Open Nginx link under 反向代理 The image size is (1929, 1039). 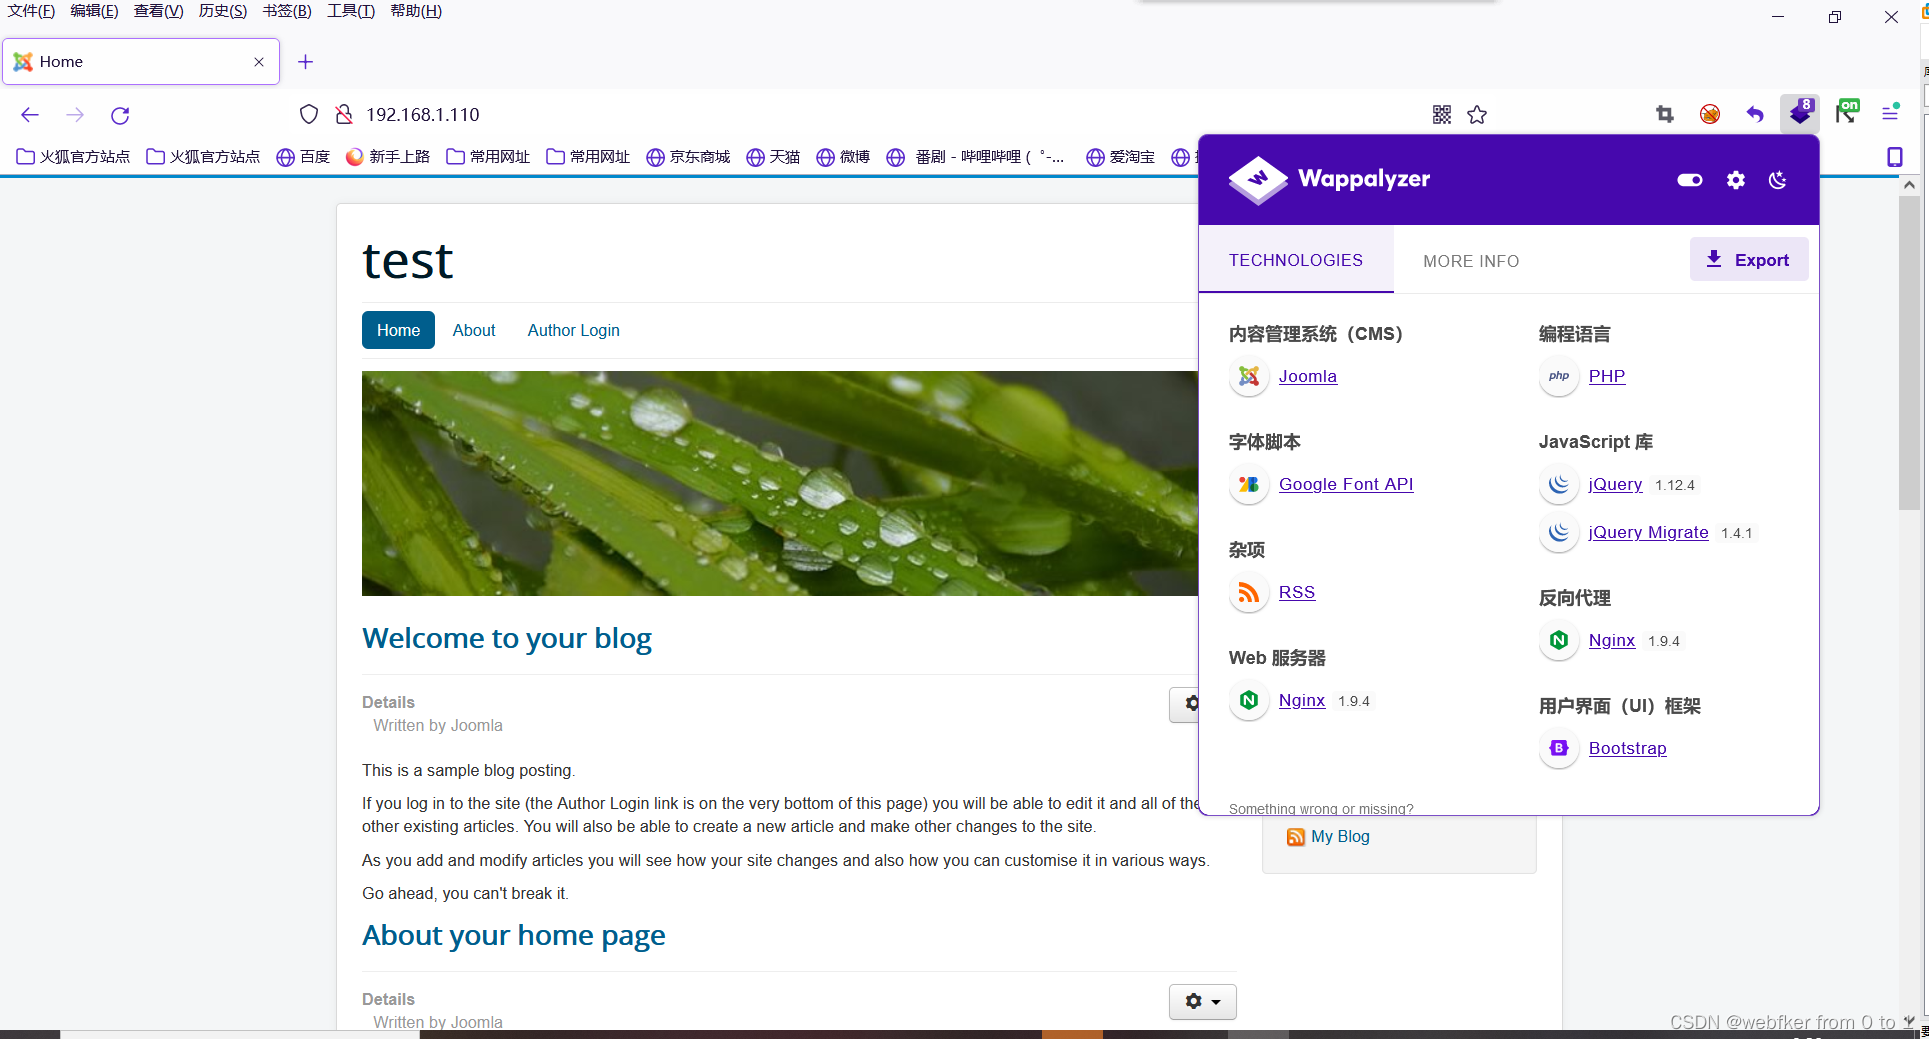(1612, 640)
